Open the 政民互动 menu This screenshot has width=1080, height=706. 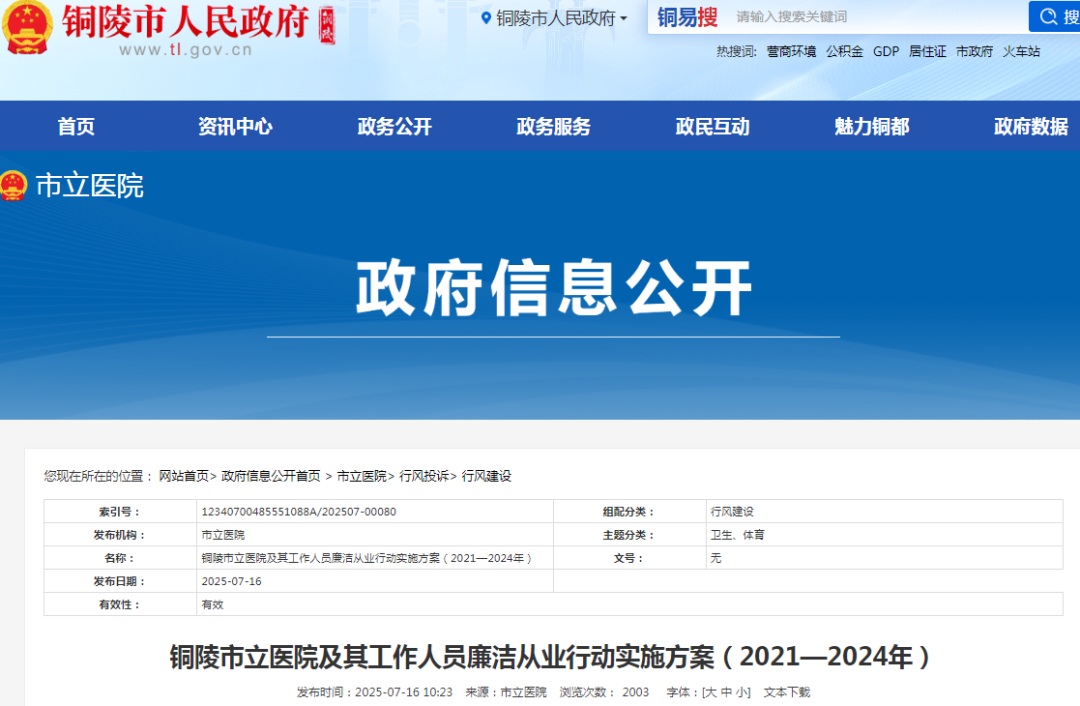click(x=711, y=126)
